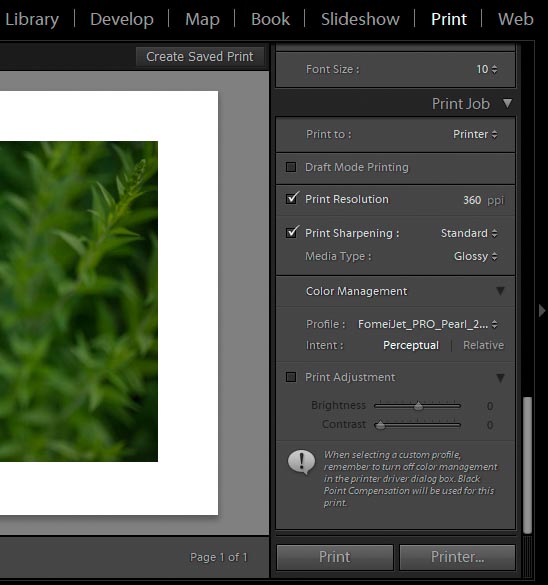Screen dimensions: 548x585
Task: Collapse the Print Adjustment section arrow
Action: [x=500, y=378]
